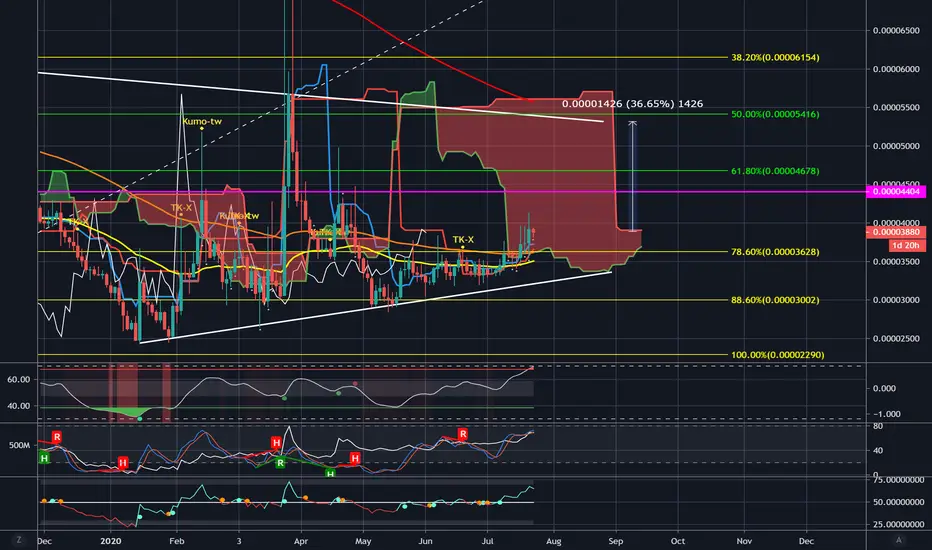This screenshot has height=550, width=932.
Task: Click the Feb label on time axis
Action: coord(177,541)
